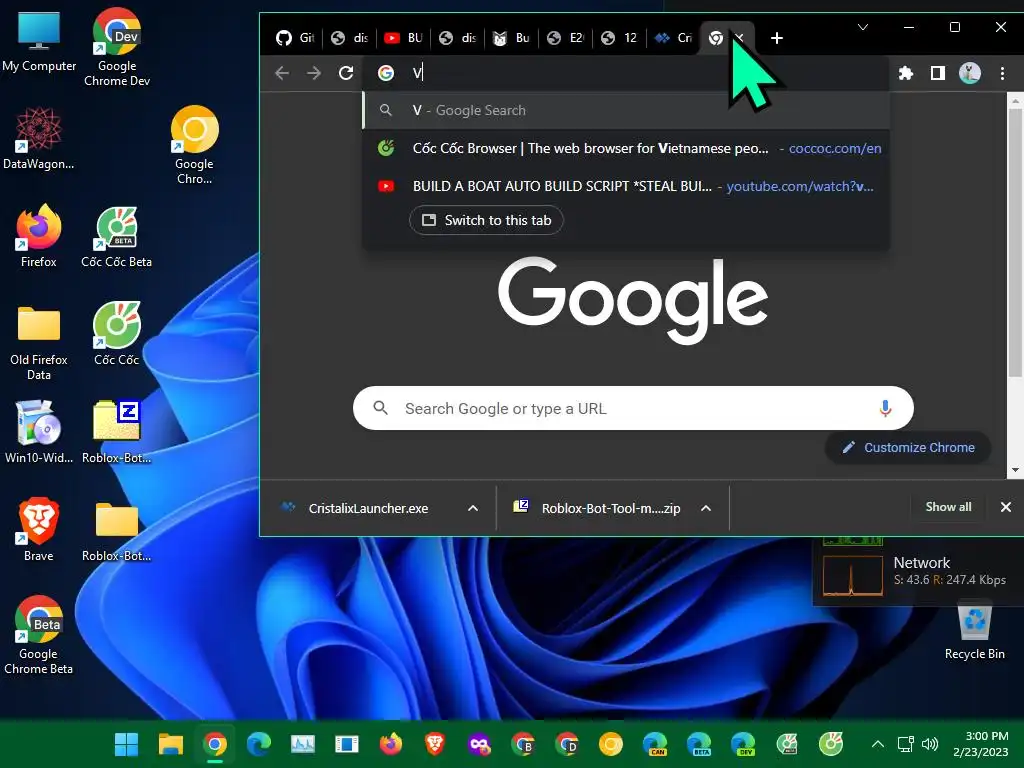Select the DataWagon desktop shortcut
The image size is (1024, 768).
click(x=39, y=138)
